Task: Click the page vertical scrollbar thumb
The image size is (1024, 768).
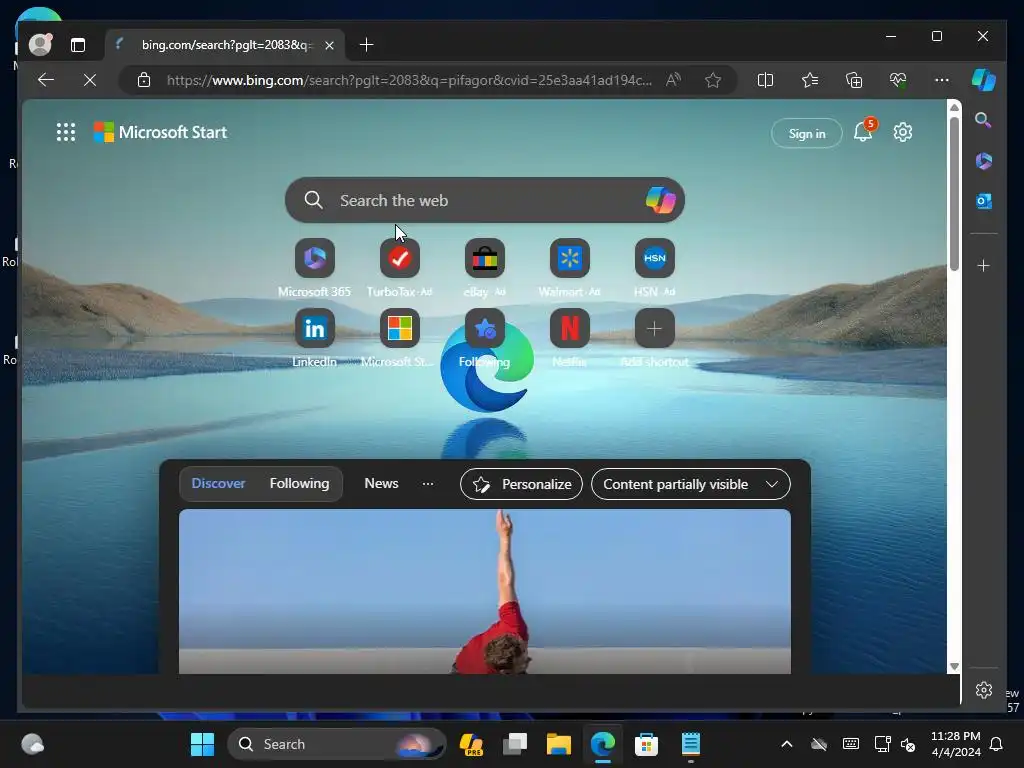Action: click(x=954, y=193)
